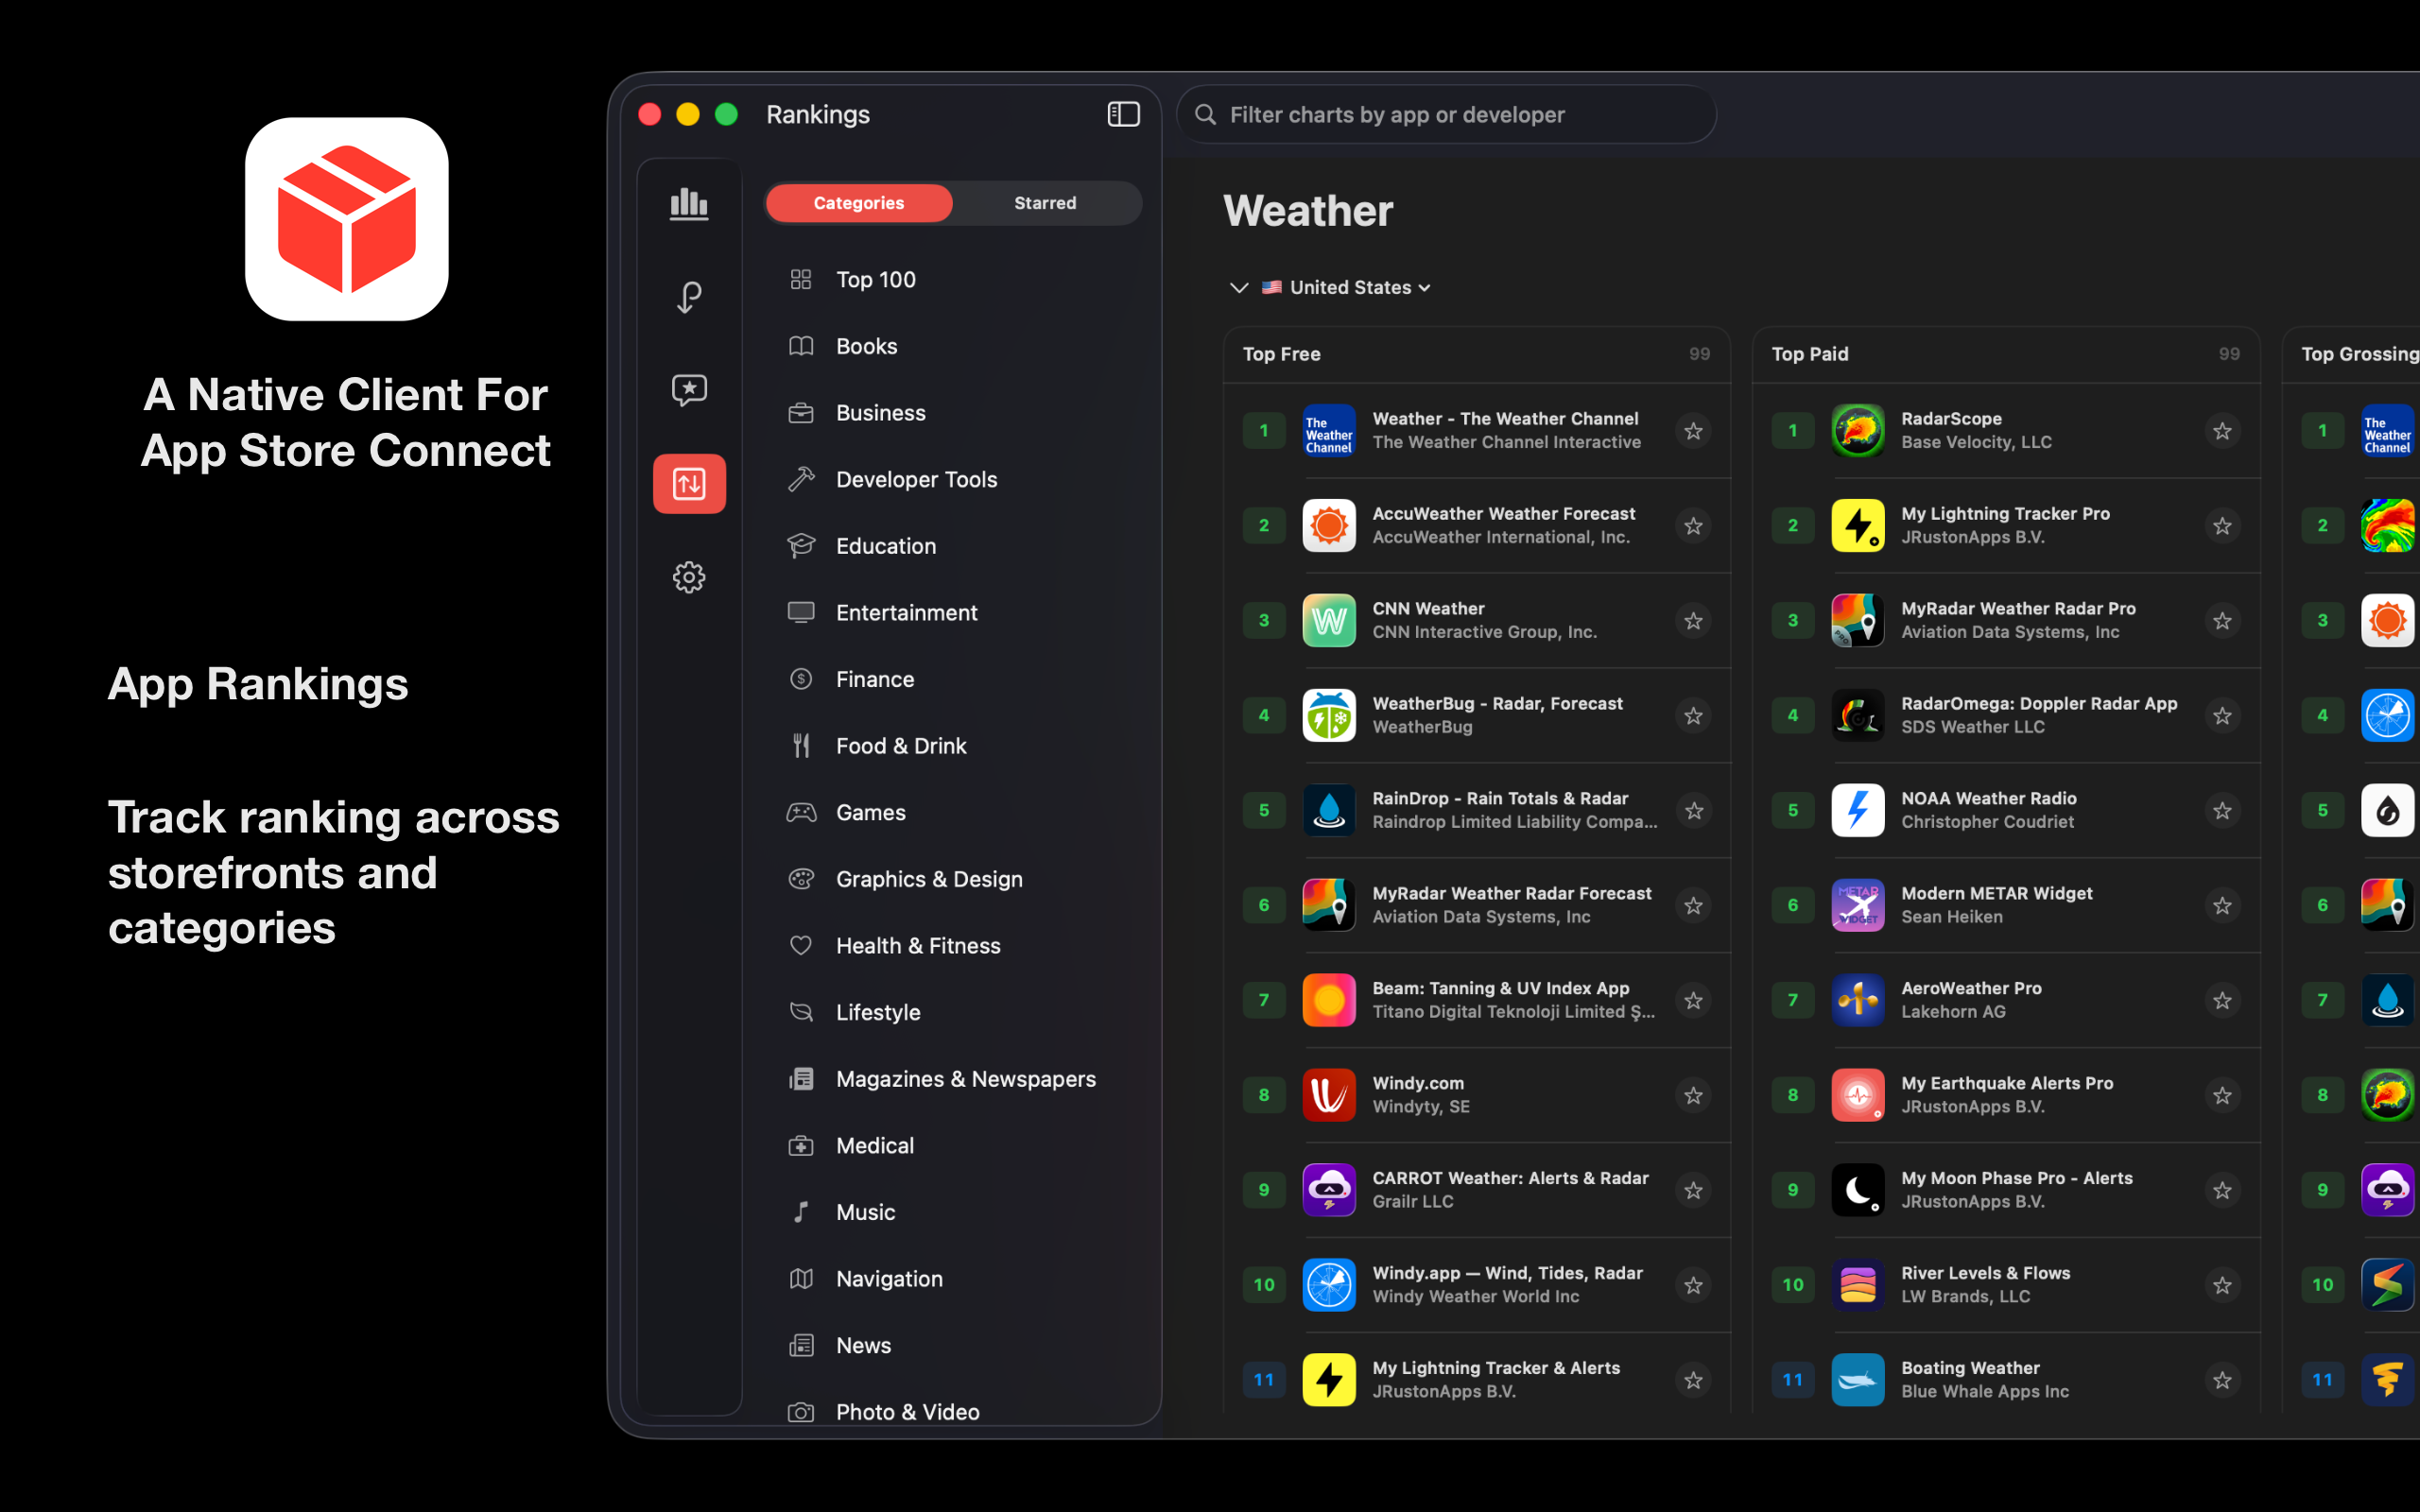
Task: Click the My Earthquake Alerts Pro icon
Action: 1858,1096
